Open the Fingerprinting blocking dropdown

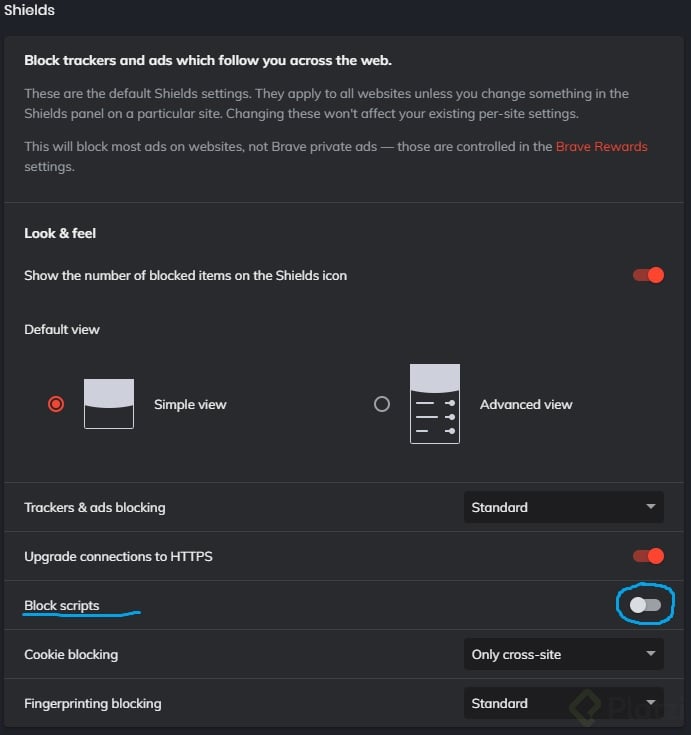(x=563, y=703)
